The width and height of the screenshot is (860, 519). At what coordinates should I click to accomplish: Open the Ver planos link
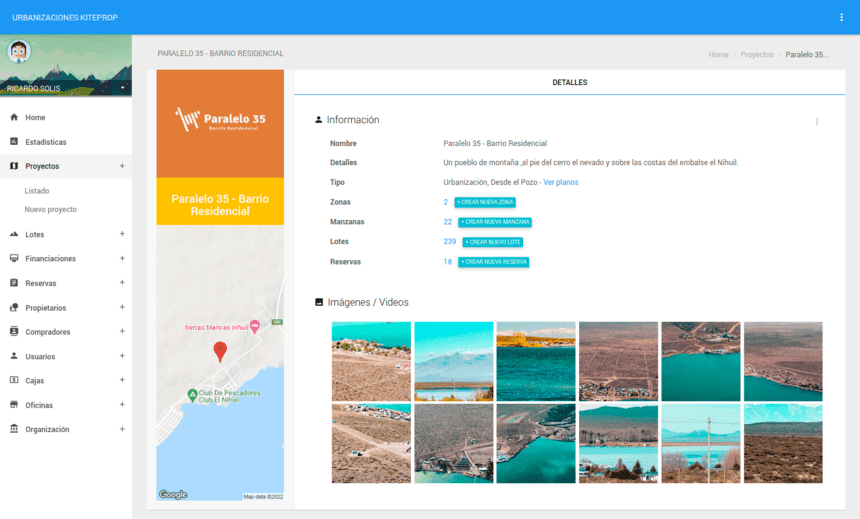pos(561,182)
